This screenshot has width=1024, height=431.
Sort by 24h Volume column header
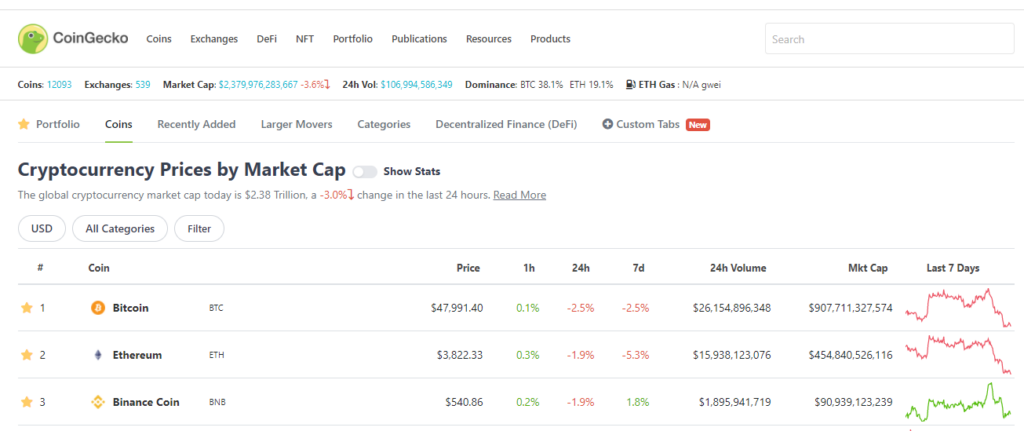point(739,268)
